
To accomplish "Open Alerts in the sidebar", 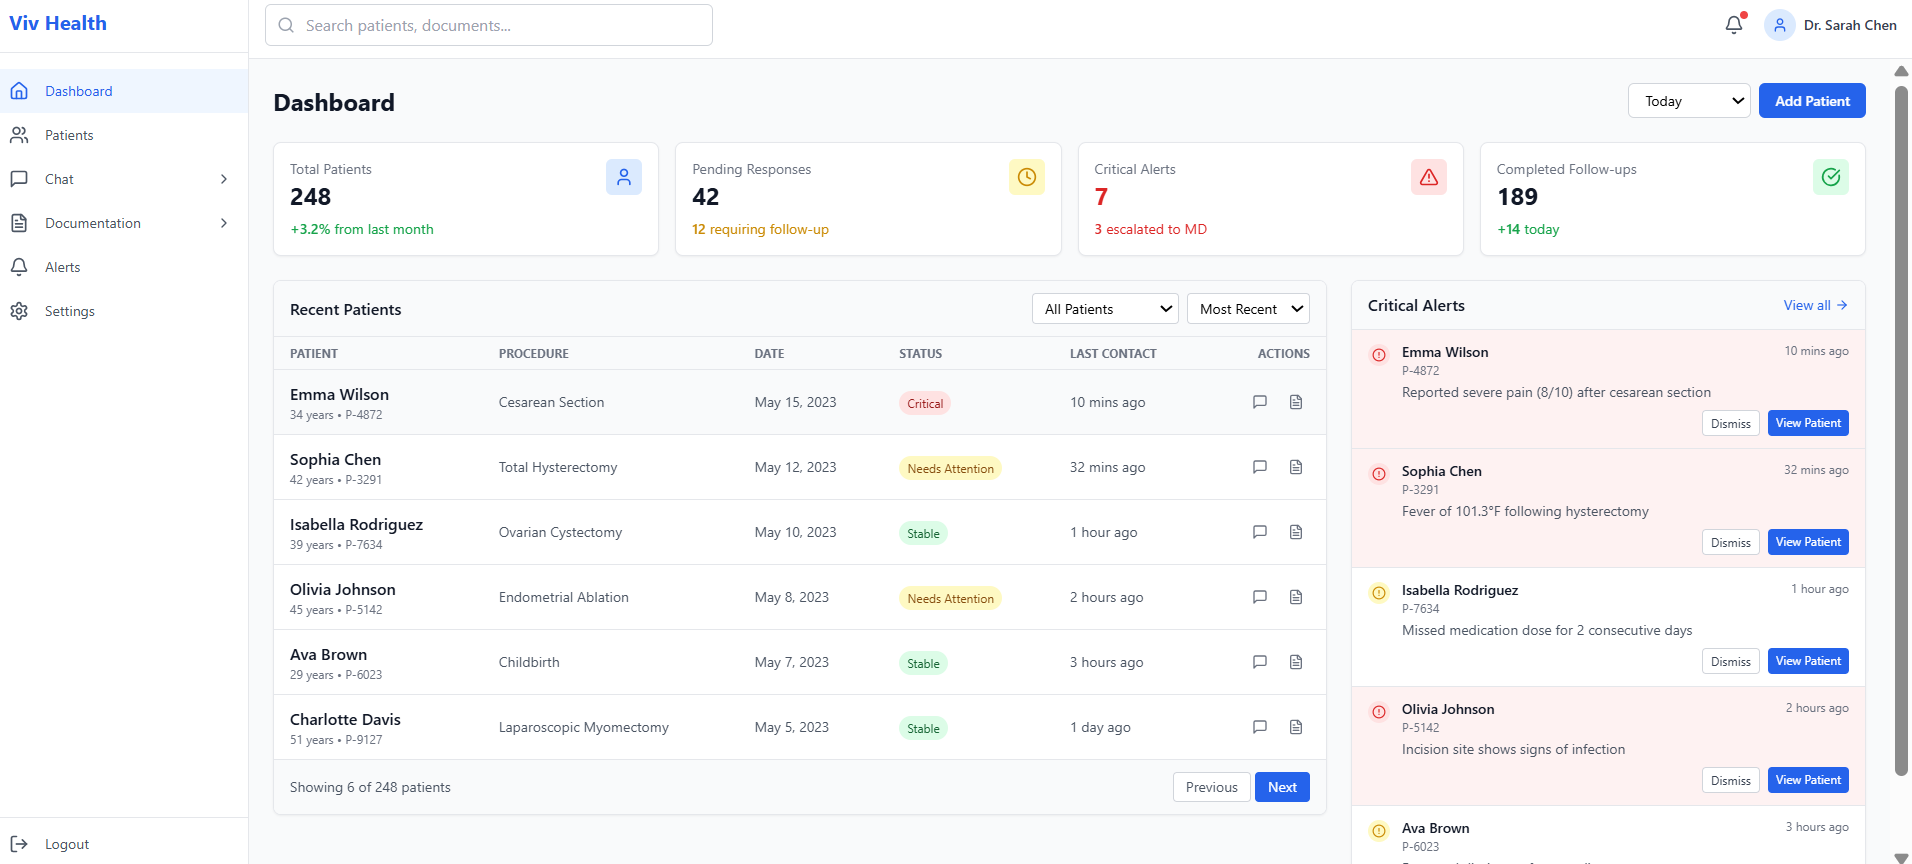I will 124,267.
